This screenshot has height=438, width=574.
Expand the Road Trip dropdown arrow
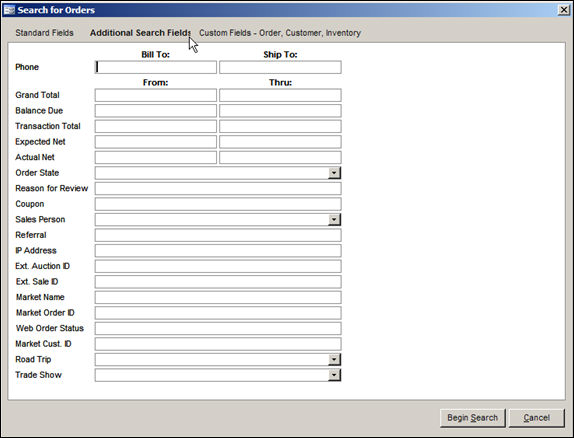334,359
